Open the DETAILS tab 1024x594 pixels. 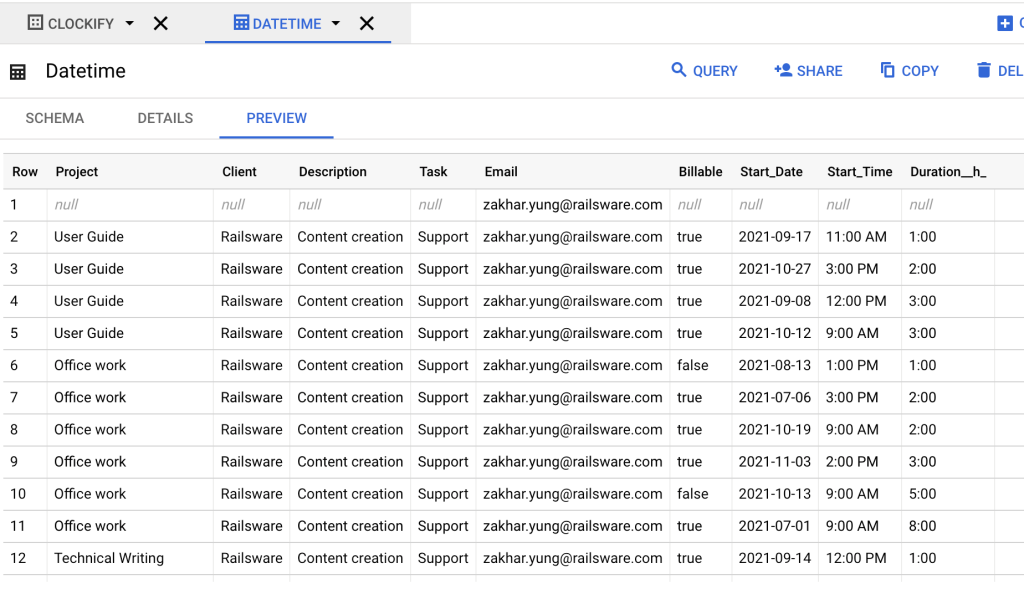pyautogui.click(x=164, y=118)
